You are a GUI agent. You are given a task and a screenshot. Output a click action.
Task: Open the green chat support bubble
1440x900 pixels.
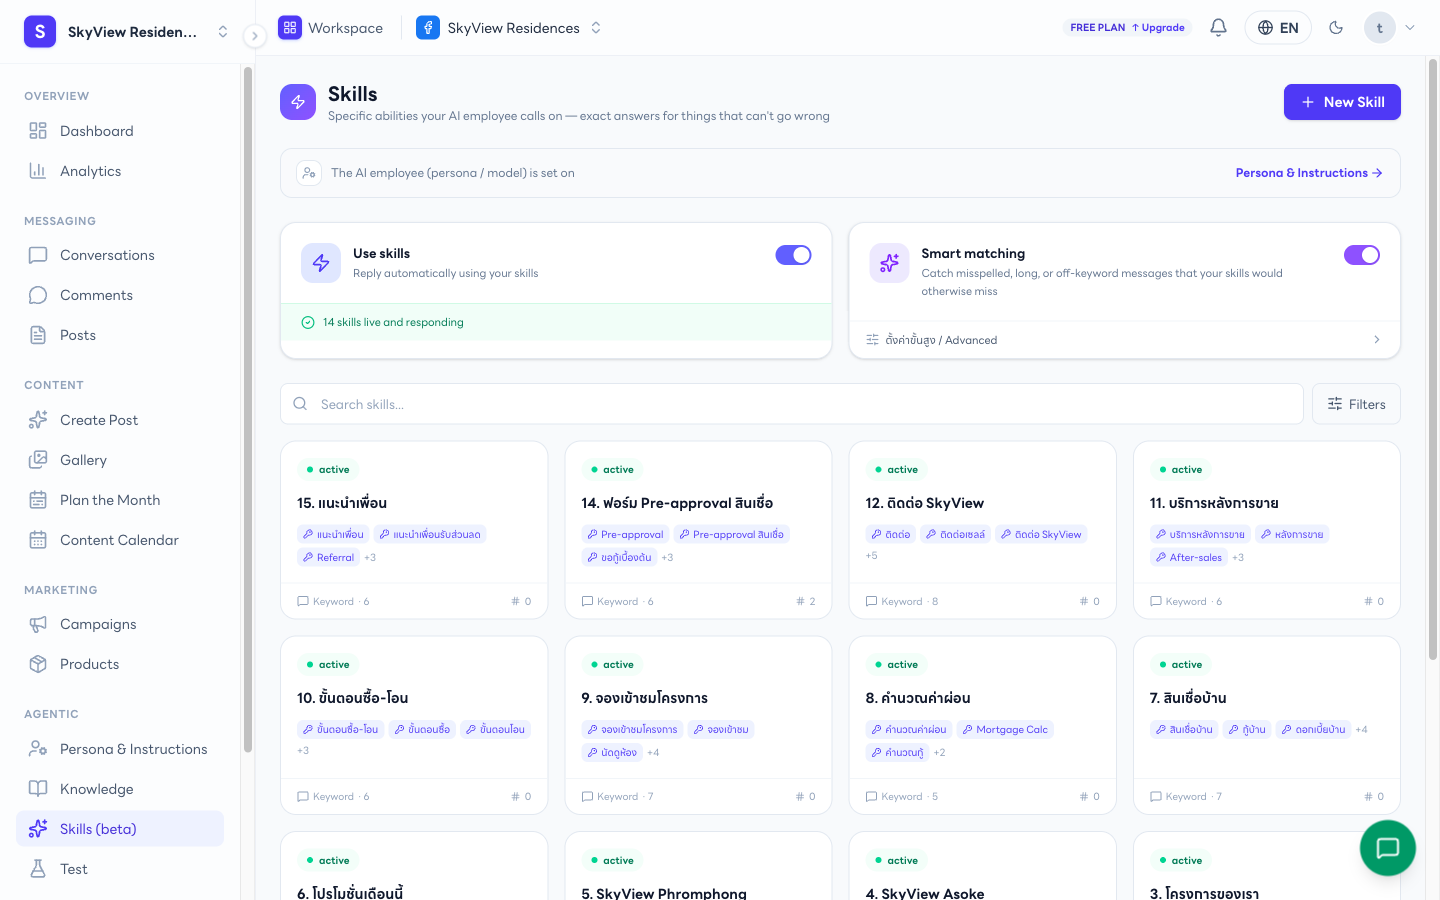[x=1387, y=848]
